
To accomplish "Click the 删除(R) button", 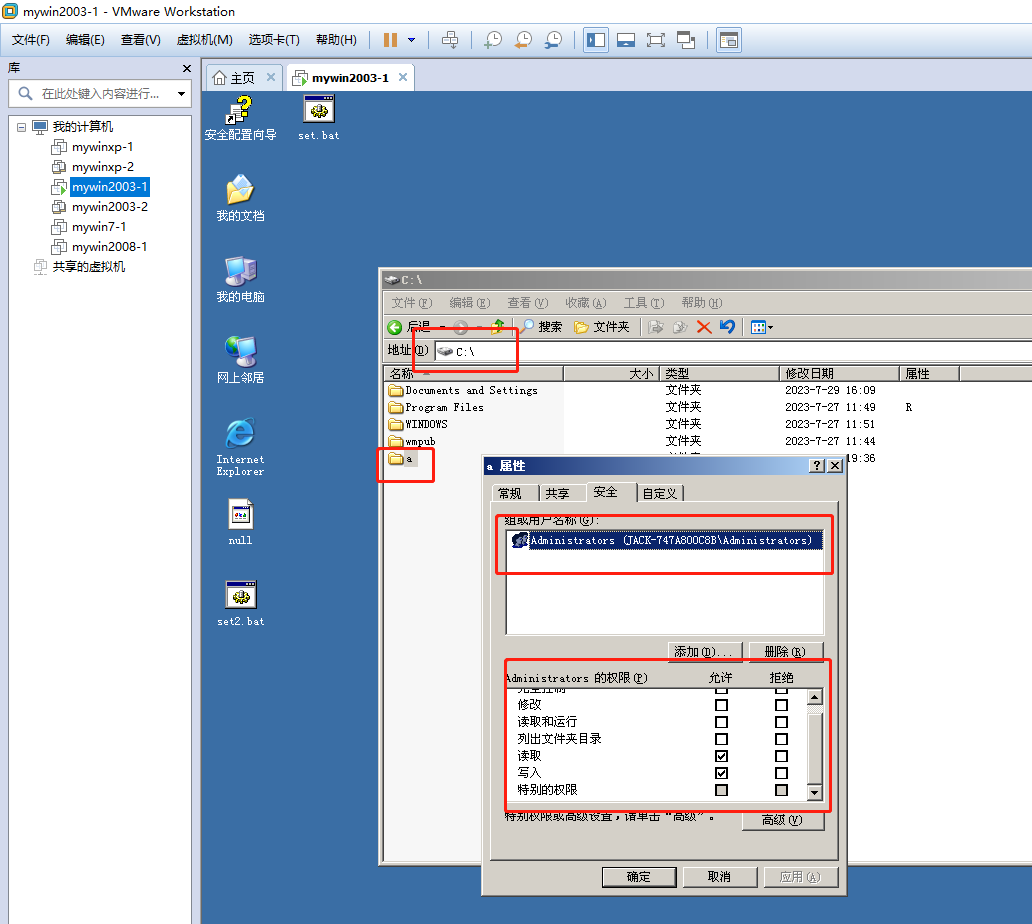I will point(785,652).
